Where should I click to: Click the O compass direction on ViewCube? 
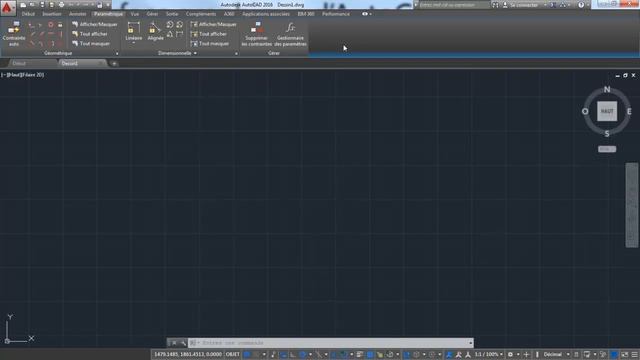585,111
